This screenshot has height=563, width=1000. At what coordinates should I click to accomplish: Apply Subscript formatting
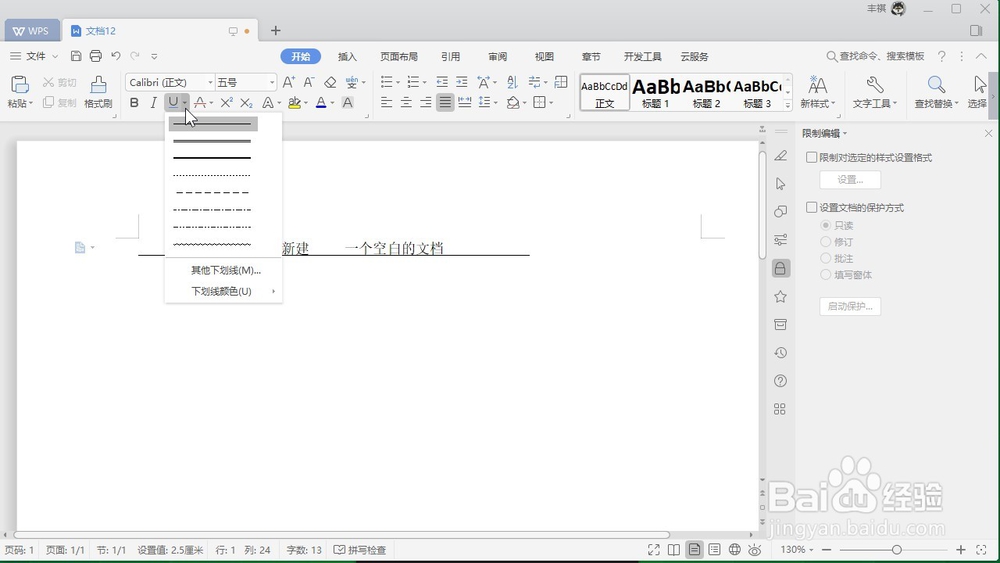[x=246, y=103]
